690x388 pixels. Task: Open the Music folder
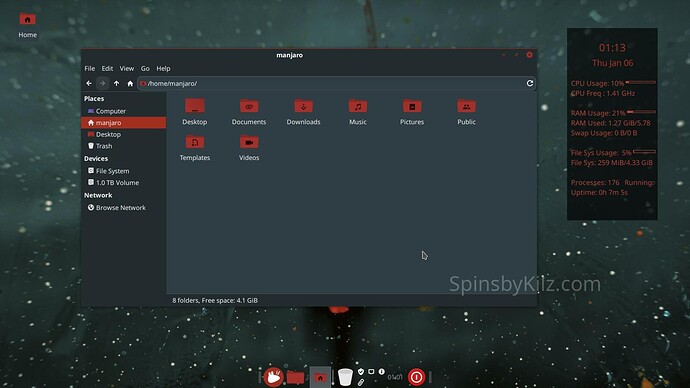click(358, 112)
